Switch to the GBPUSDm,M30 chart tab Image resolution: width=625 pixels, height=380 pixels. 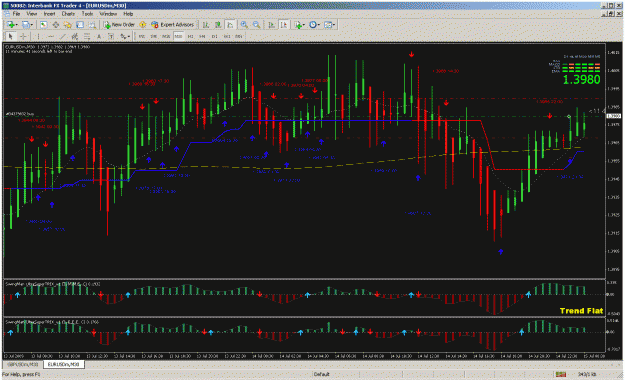(x=23, y=364)
